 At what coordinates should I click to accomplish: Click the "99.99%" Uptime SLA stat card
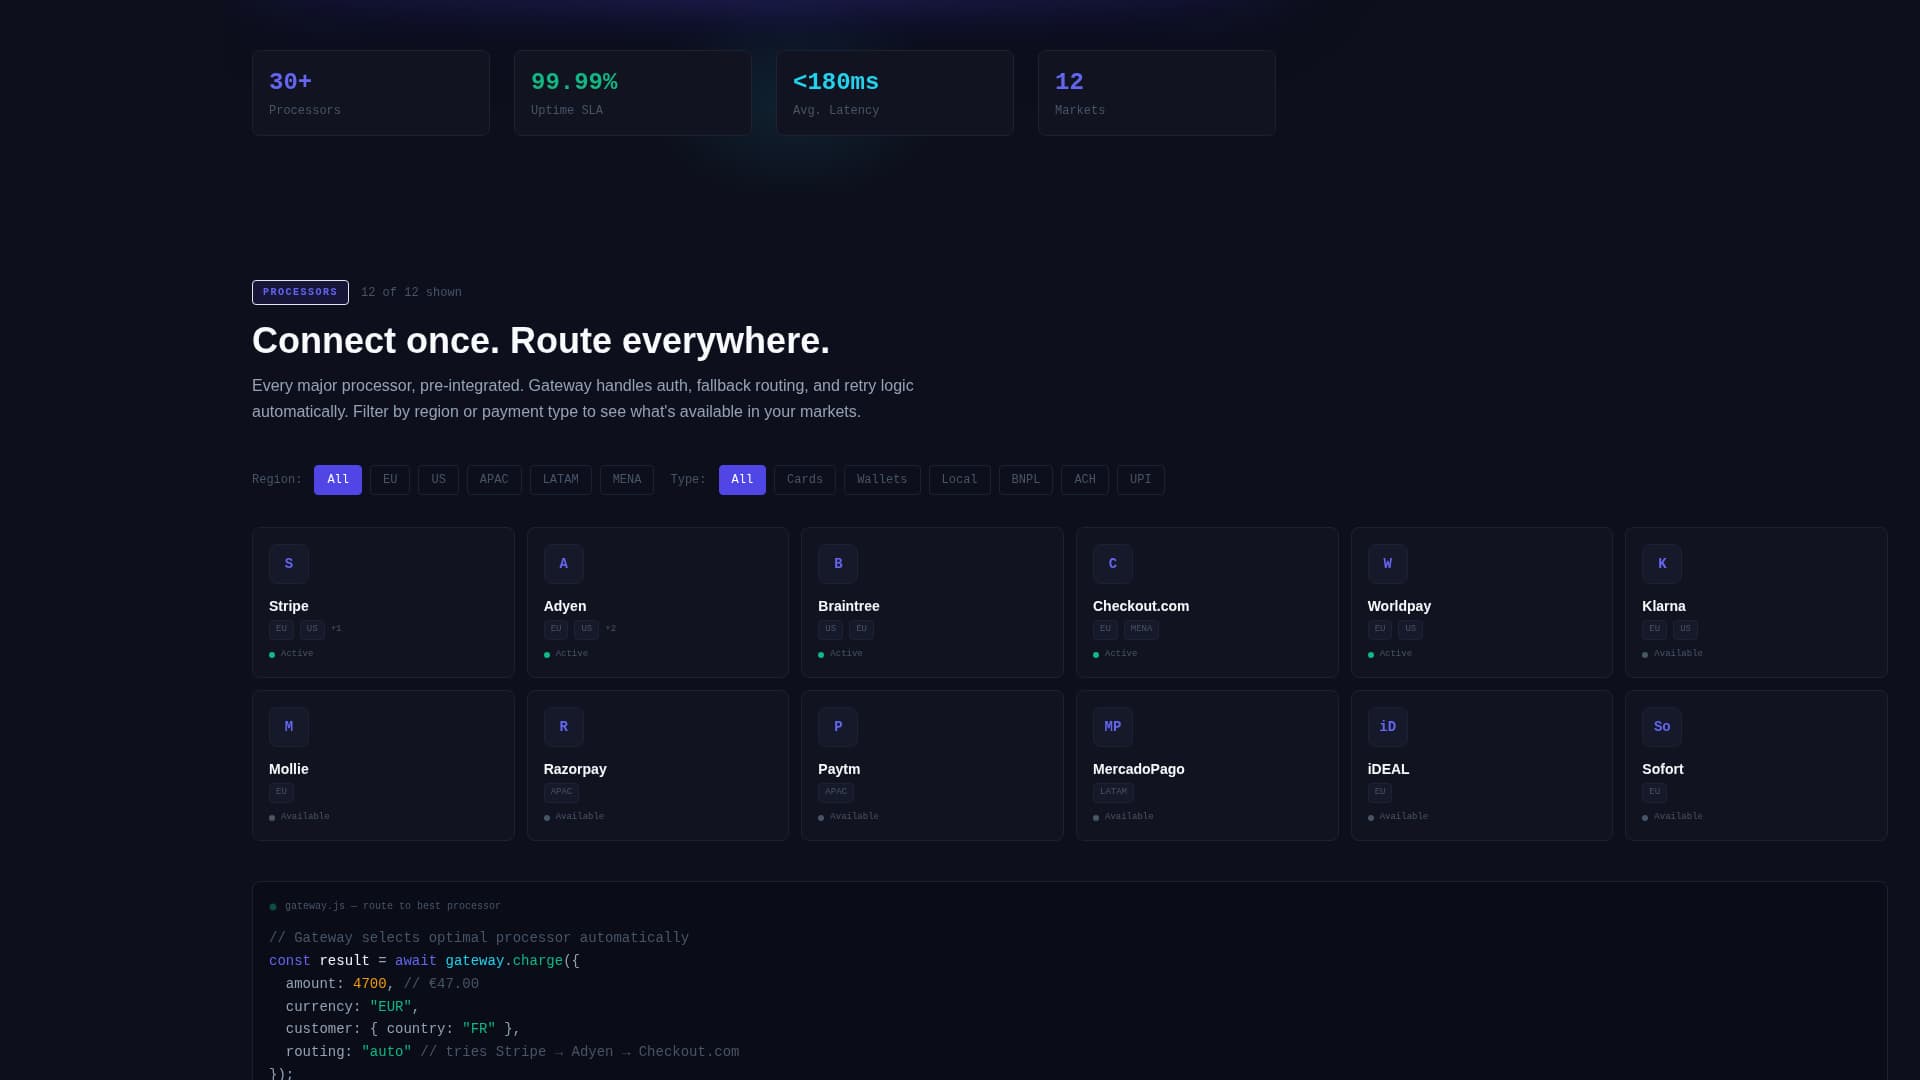pos(633,93)
